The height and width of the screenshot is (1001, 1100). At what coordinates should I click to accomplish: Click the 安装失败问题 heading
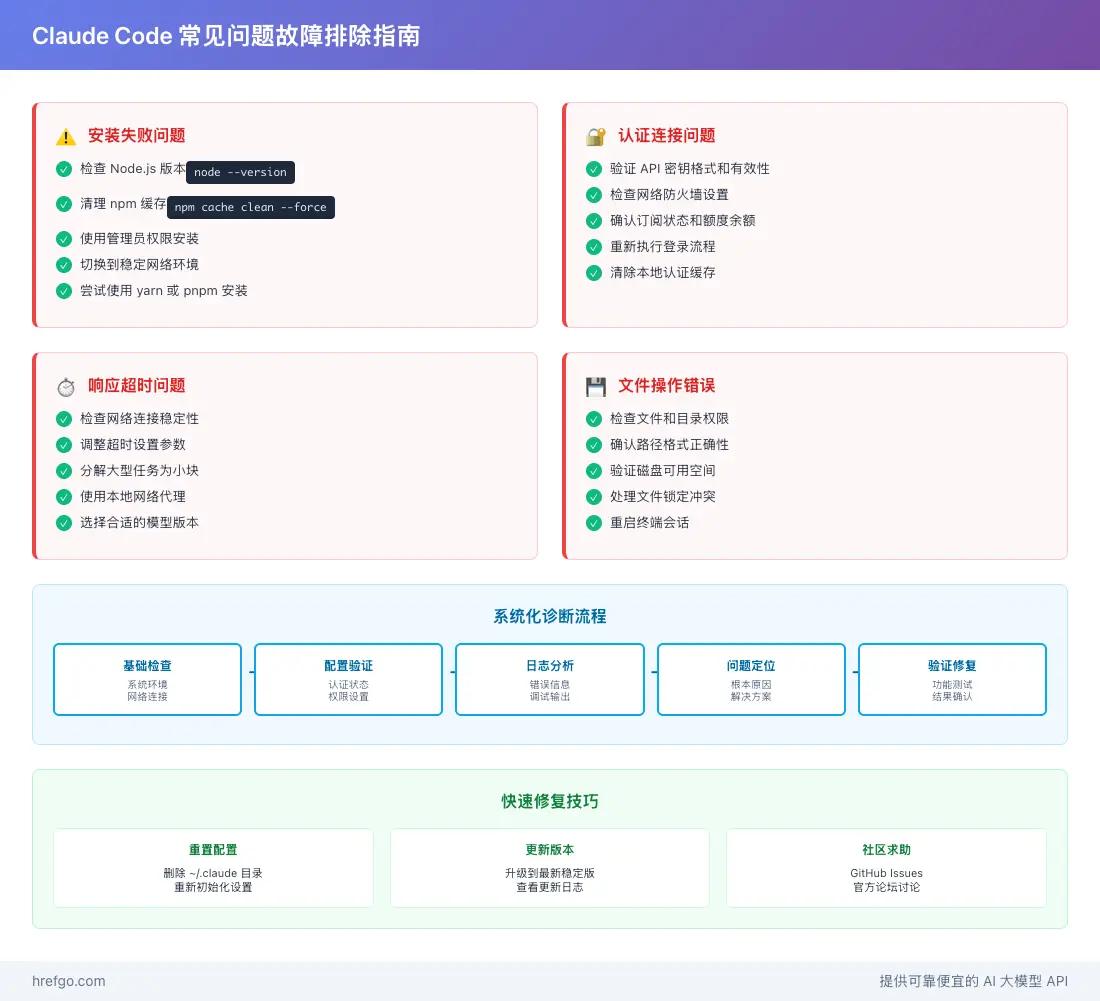pyautogui.click(x=137, y=135)
